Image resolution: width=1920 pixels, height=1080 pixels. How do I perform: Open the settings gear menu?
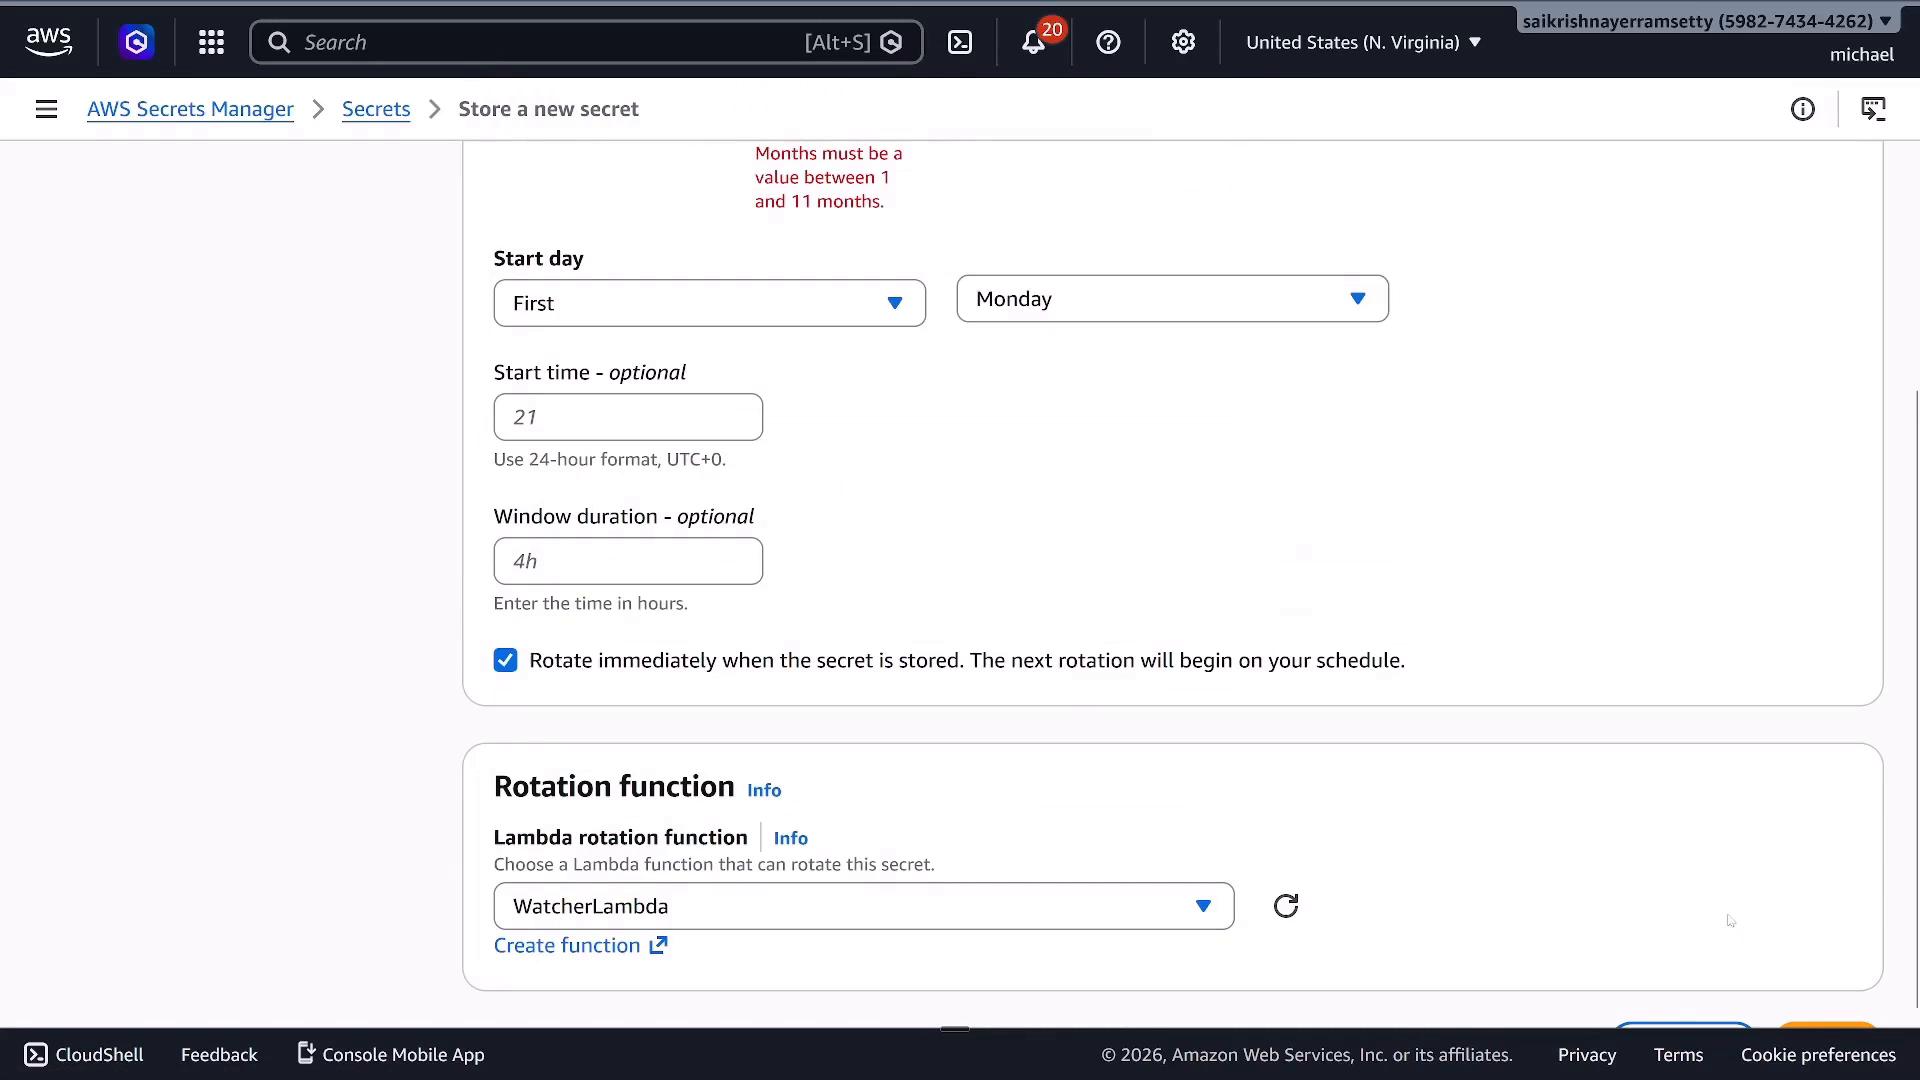click(x=1183, y=42)
